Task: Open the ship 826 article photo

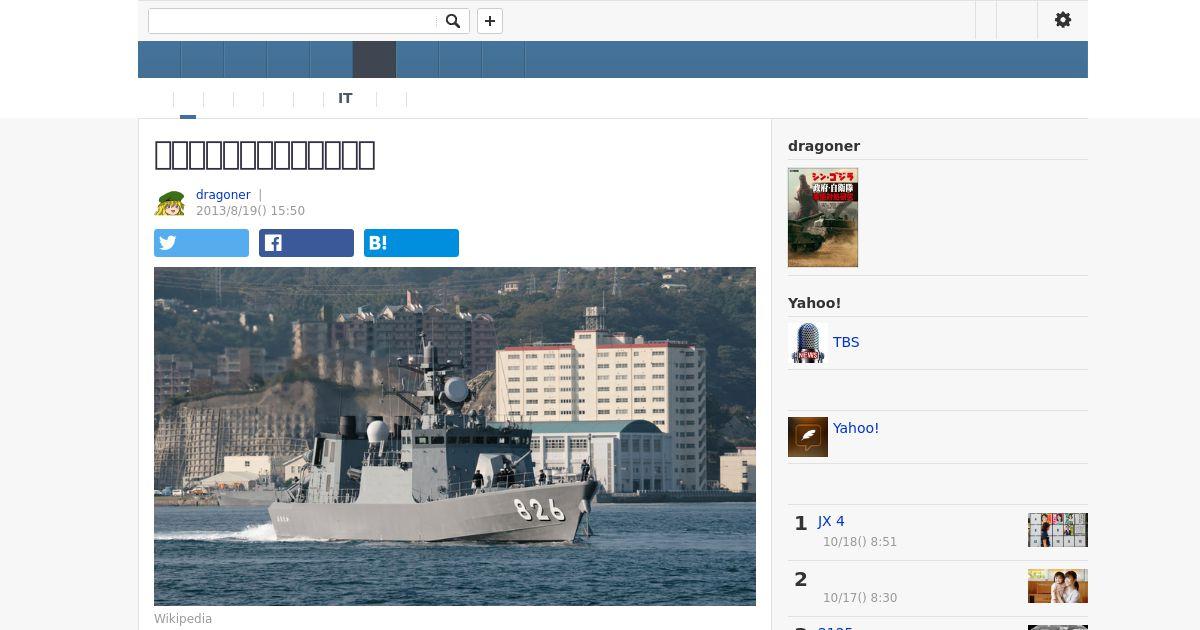Action: [x=455, y=436]
